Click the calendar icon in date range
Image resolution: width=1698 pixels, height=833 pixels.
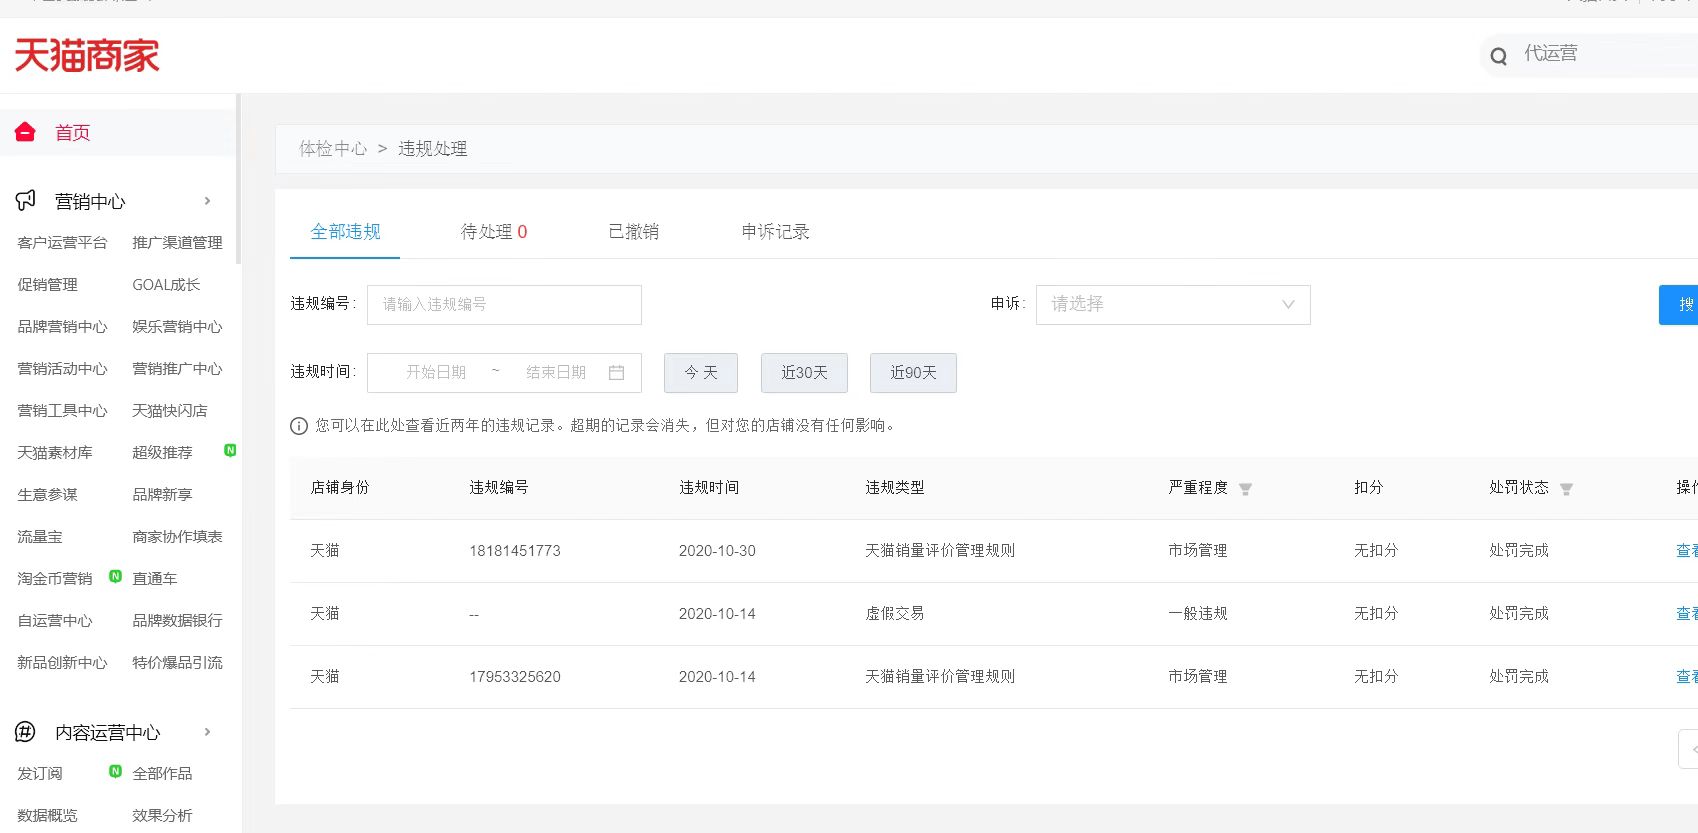click(x=616, y=372)
